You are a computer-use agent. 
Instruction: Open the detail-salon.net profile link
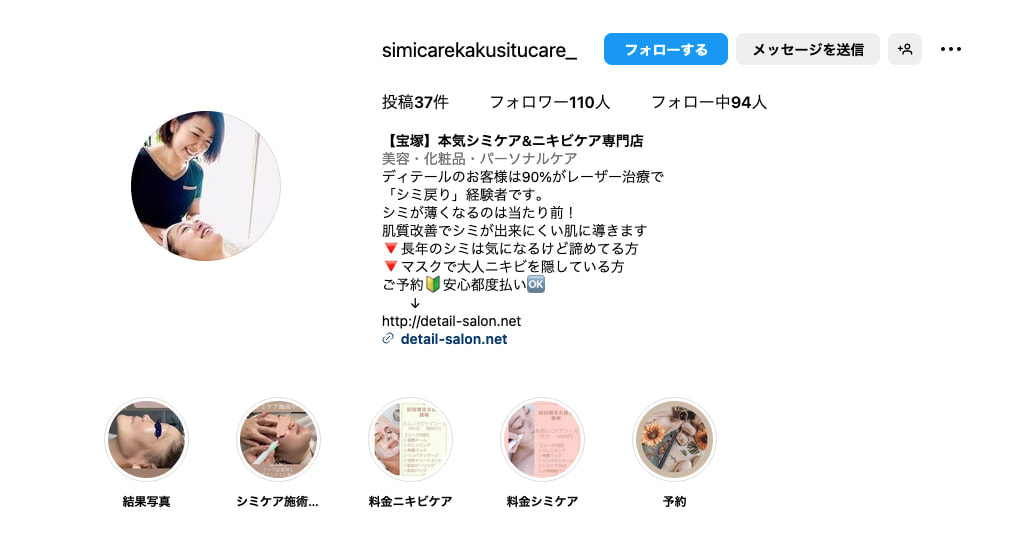453,339
